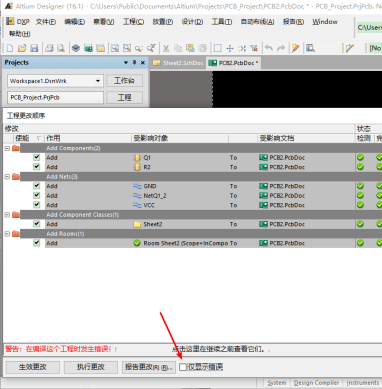The width and height of the screenshot is (382, 389).
Task: Click the Undo arrow icon
Action: [x=269, y=48]
